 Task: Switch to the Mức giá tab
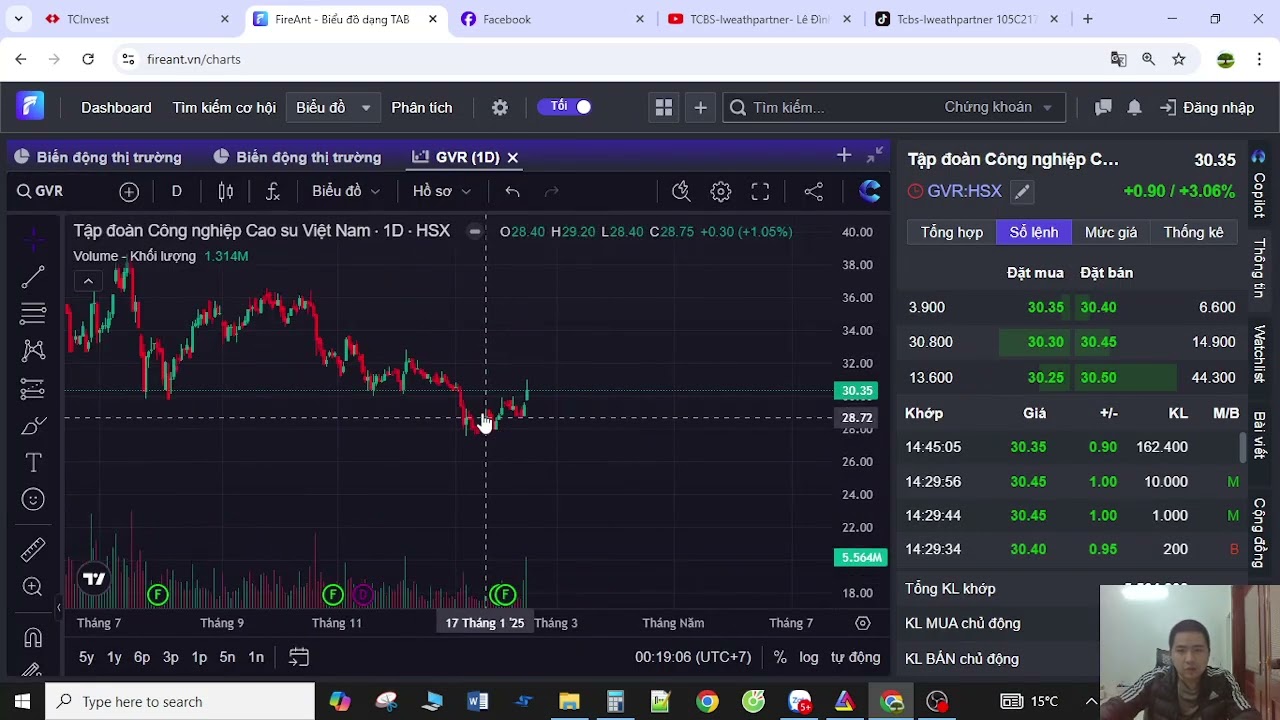(1111, 232)
